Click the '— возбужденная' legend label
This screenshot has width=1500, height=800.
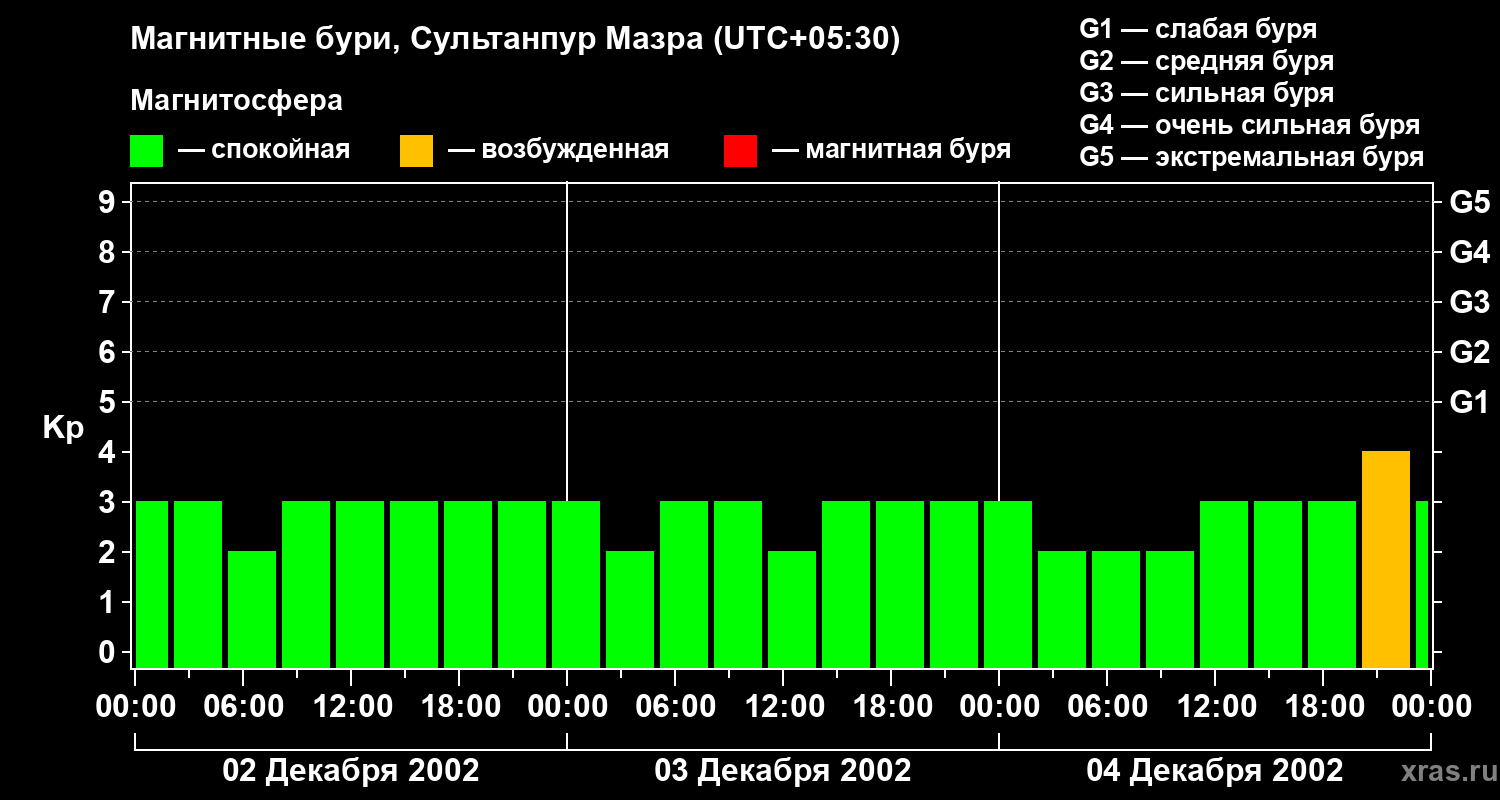[x=559, y=151]
